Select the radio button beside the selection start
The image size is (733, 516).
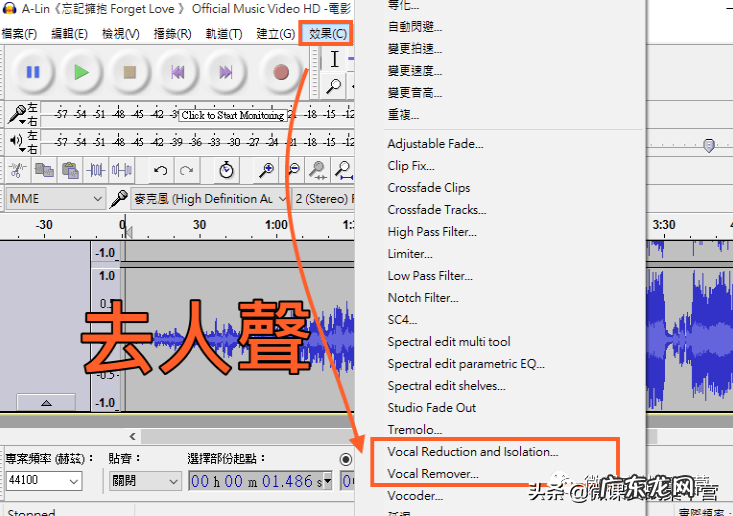coord(345,459)
